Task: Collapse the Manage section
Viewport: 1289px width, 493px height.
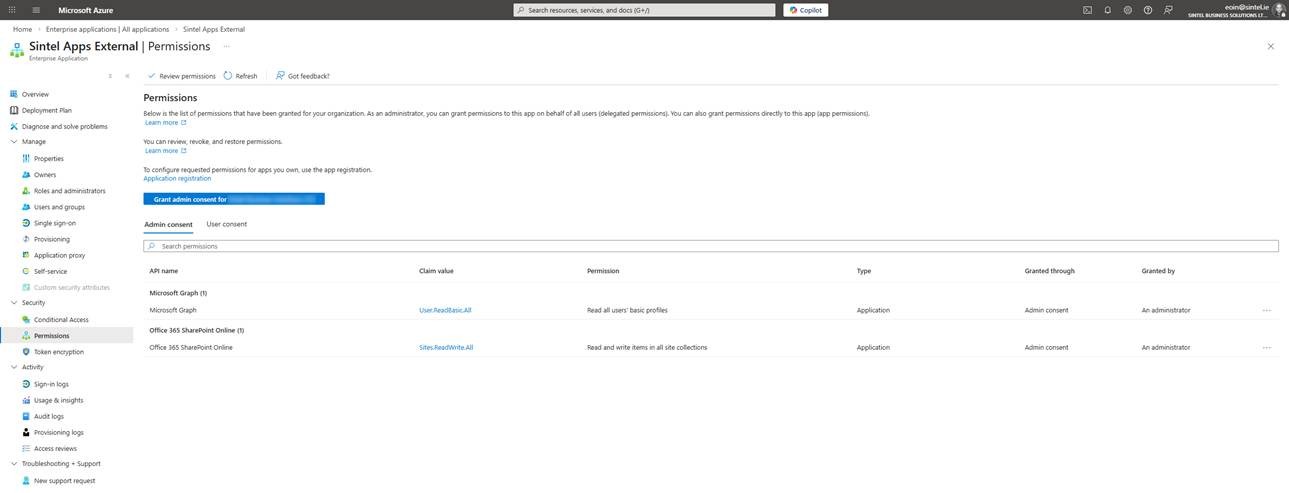Action: [x=14, y=142]
